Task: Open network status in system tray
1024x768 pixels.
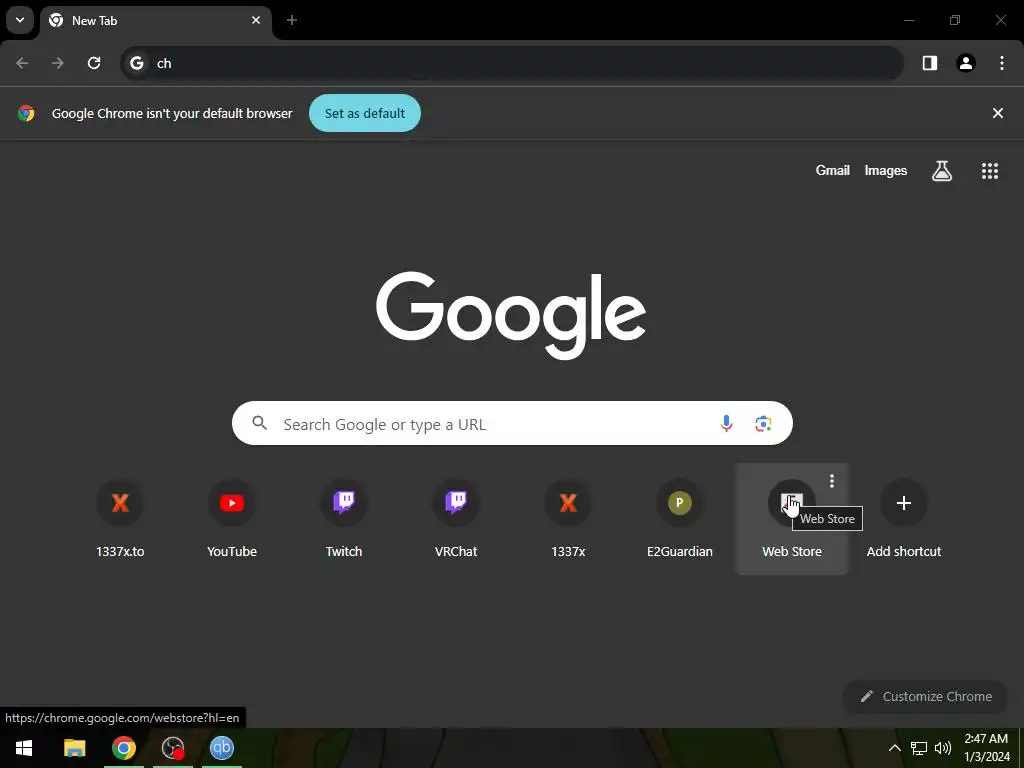Action: point(919,748)
